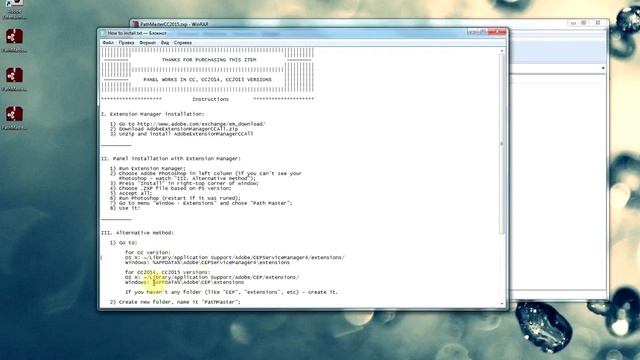The image size is (640, 360).
Task: Open the Вид menu in Notepad
Action: [165, 42]
